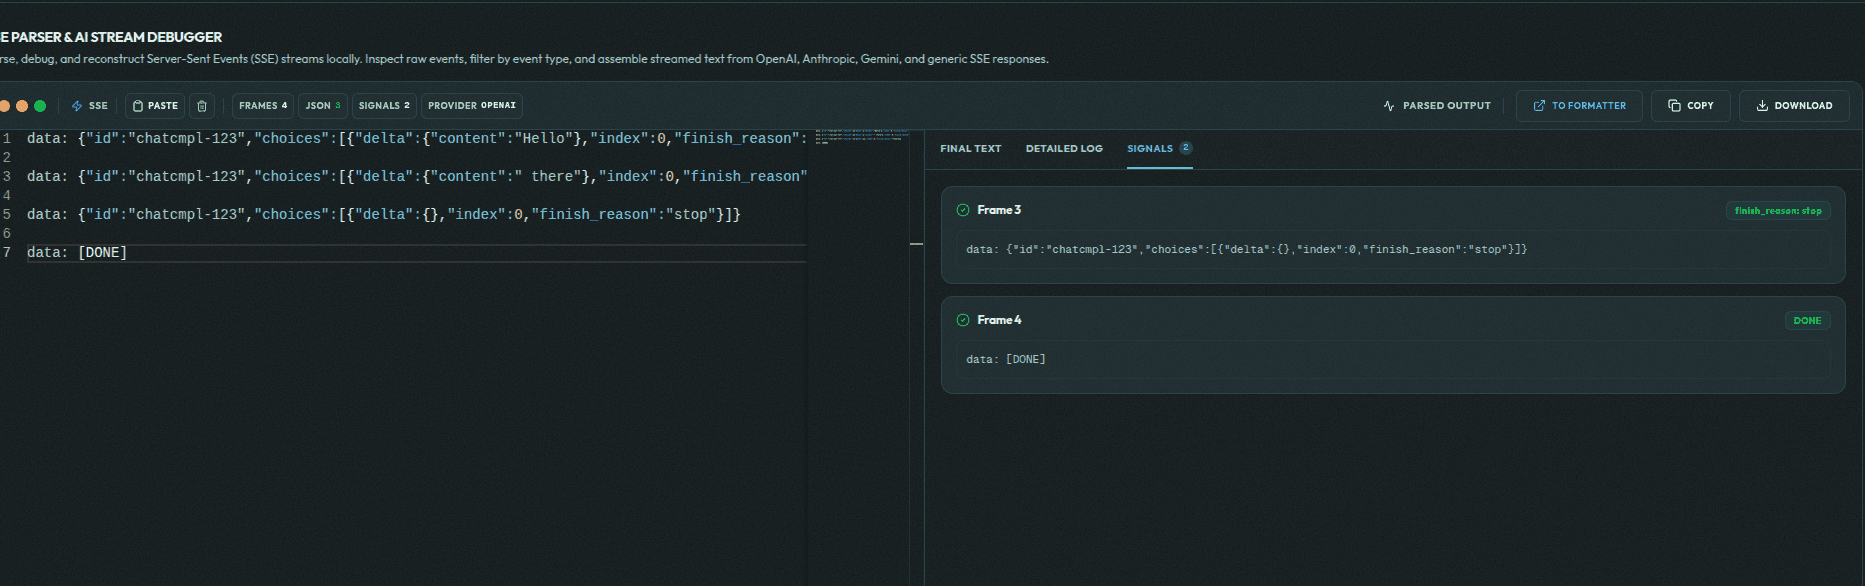Click the orange window dot beside green

[x=22, y=106]
